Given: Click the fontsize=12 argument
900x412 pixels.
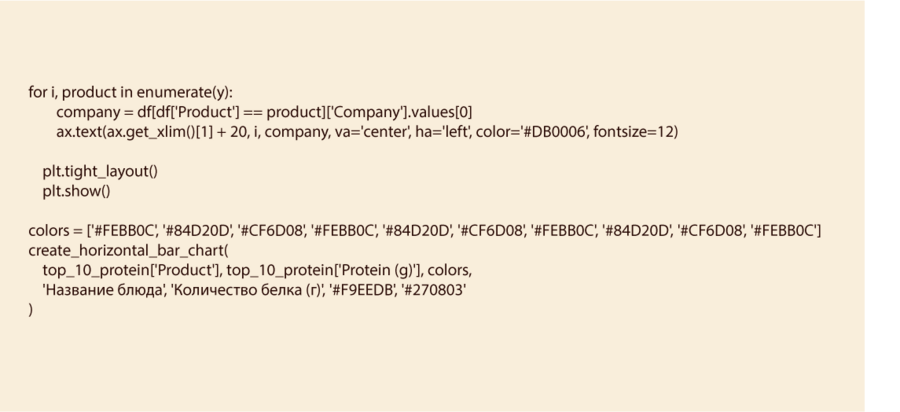Looking at the screenshot, I should (636, 132).
